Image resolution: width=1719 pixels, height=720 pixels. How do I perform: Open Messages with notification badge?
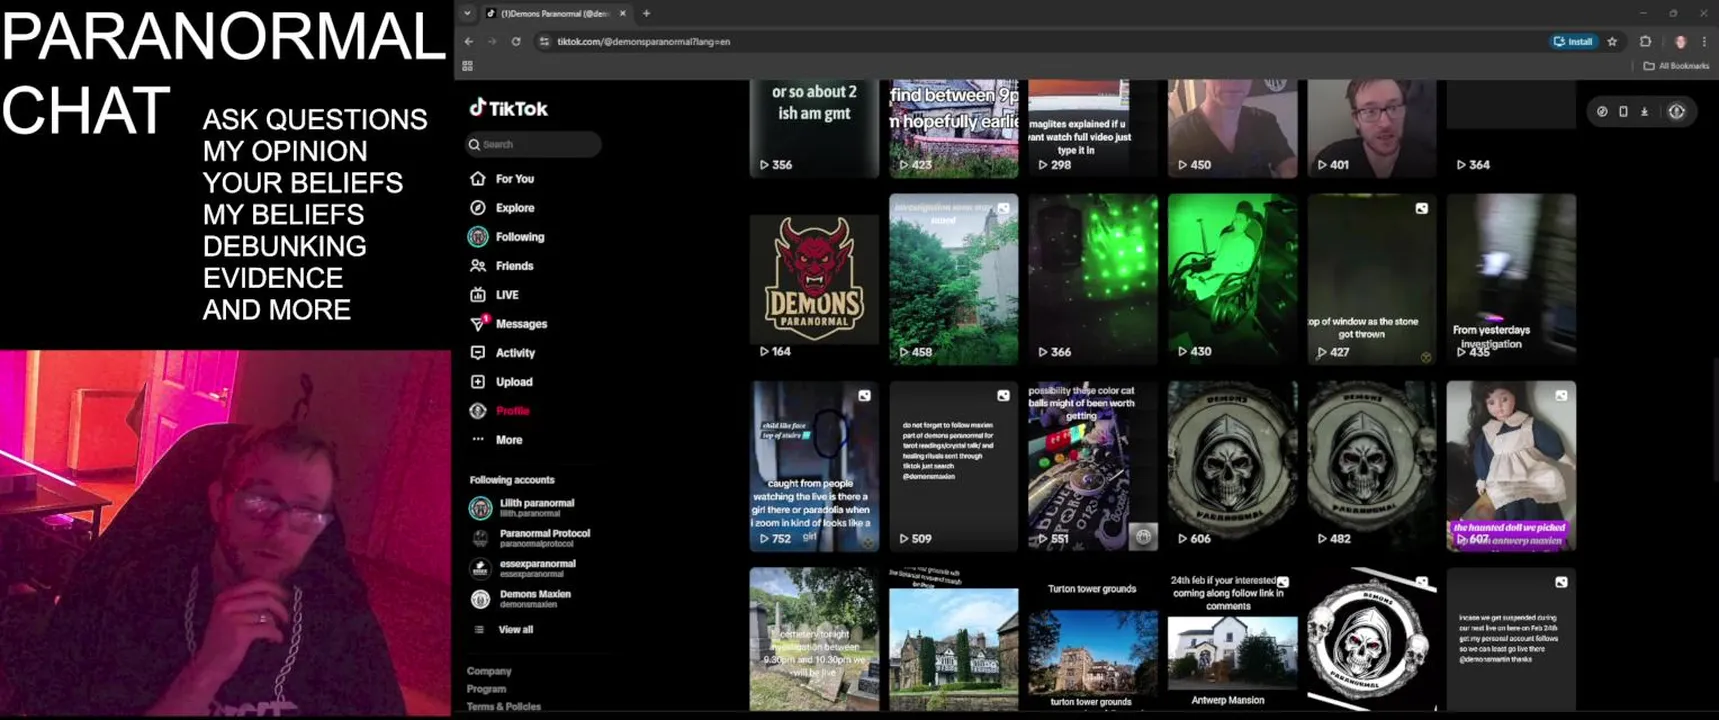508,323
